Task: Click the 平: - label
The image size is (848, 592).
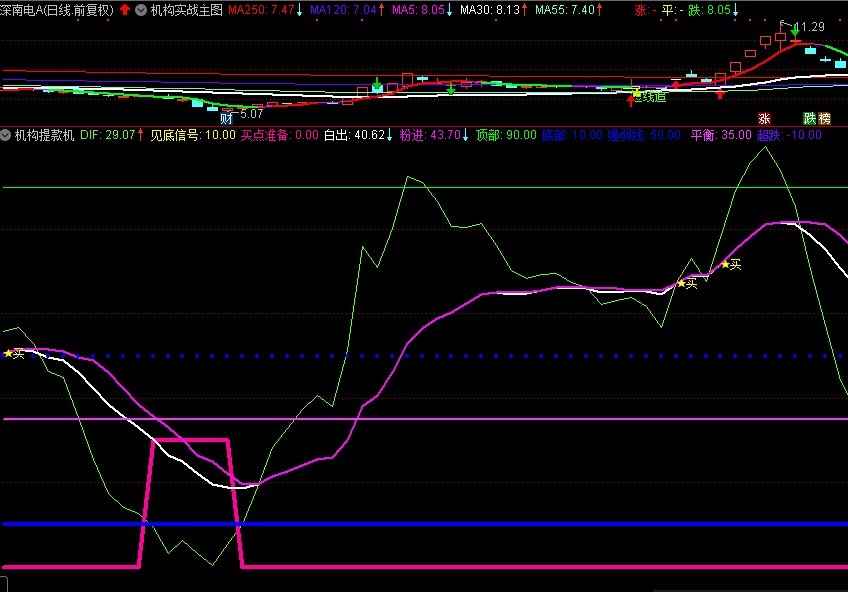Action: coord(672,10)
